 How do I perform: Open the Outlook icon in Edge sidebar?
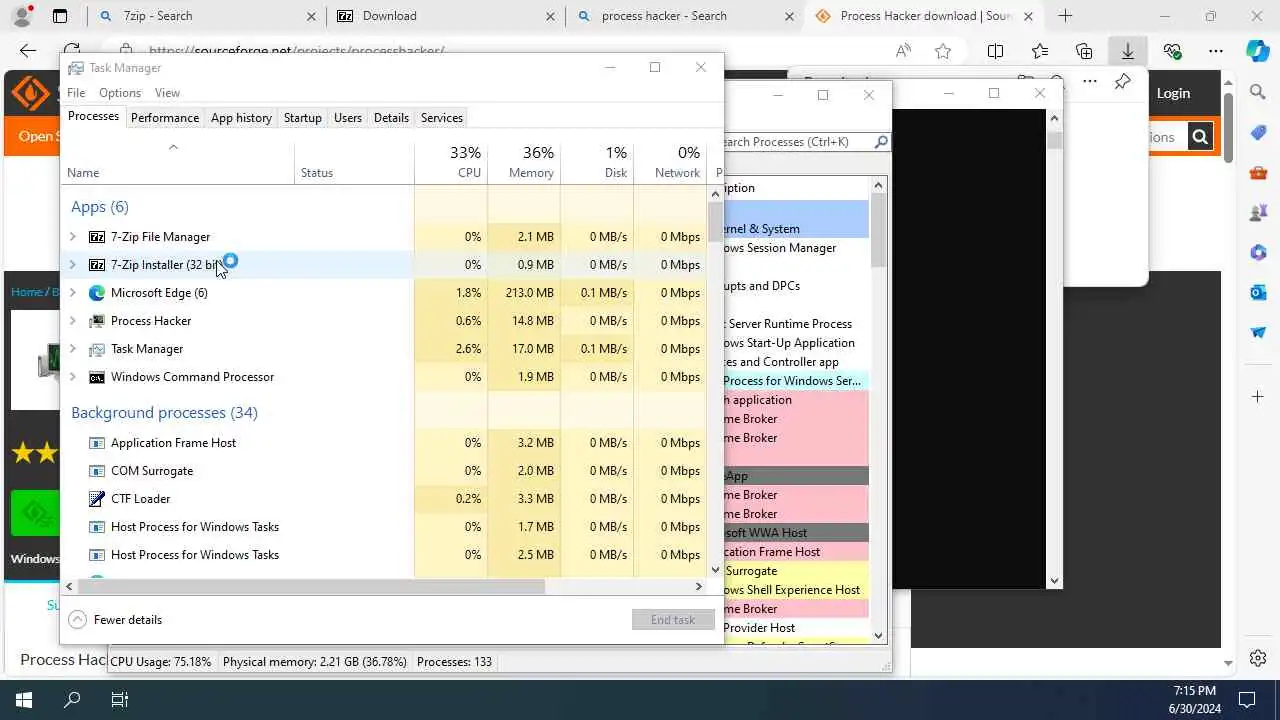click(x=1258, y=292)
